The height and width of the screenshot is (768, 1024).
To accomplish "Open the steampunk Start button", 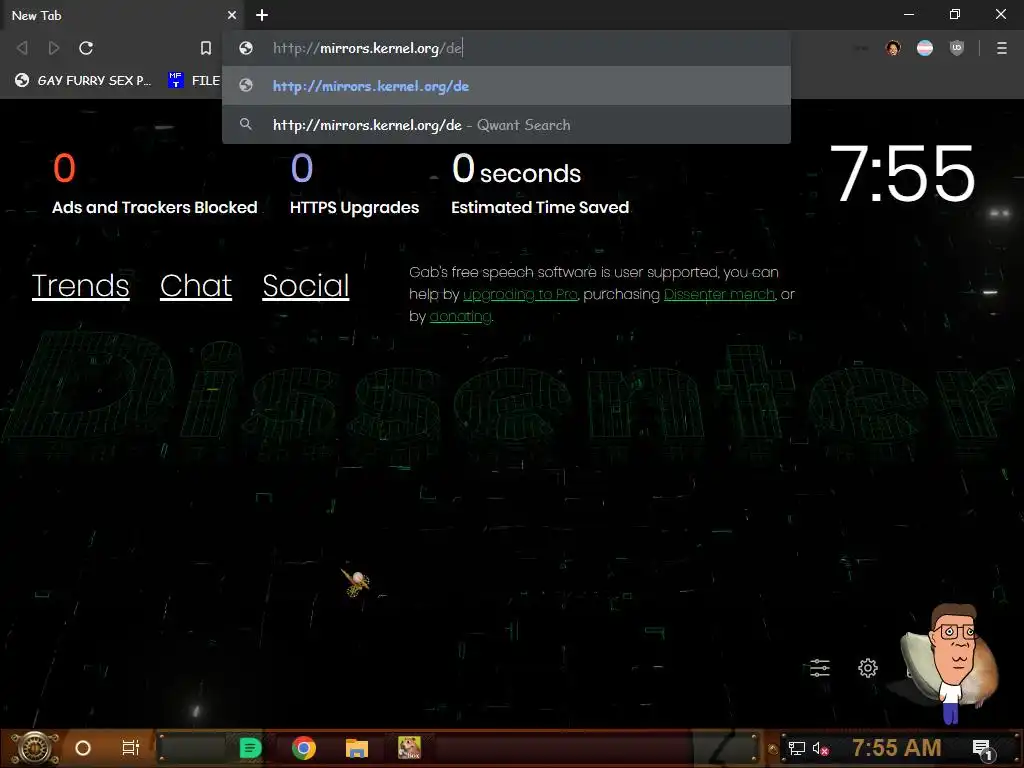I will (35, 748).
